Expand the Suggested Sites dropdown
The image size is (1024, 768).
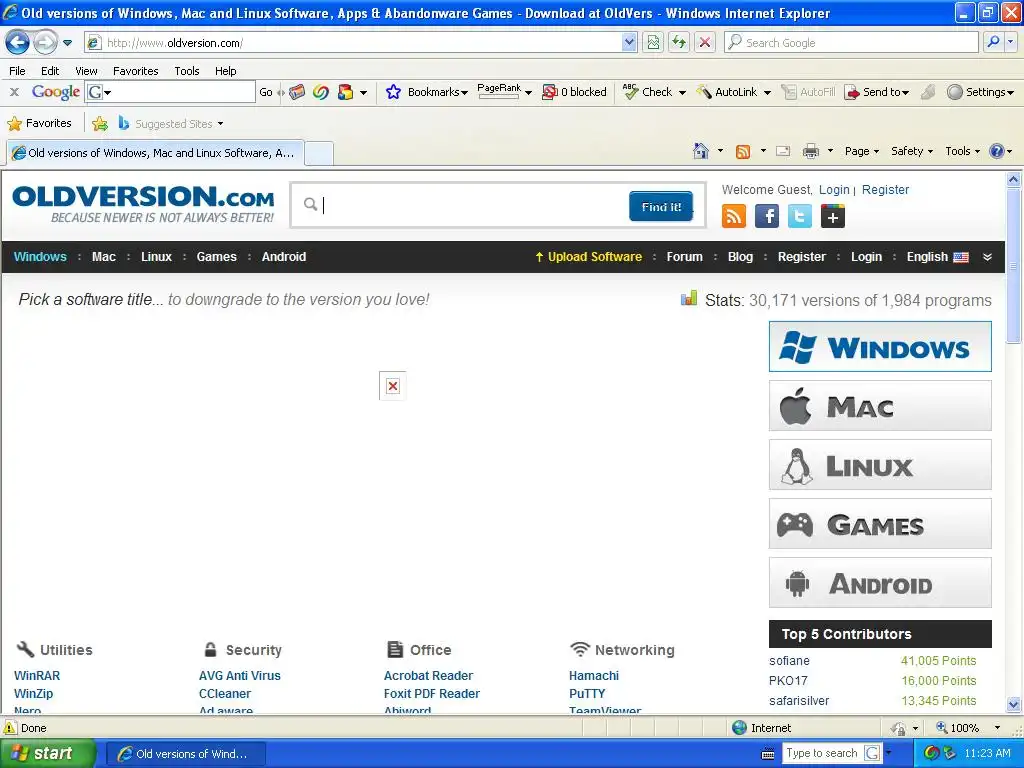(220, 123)
